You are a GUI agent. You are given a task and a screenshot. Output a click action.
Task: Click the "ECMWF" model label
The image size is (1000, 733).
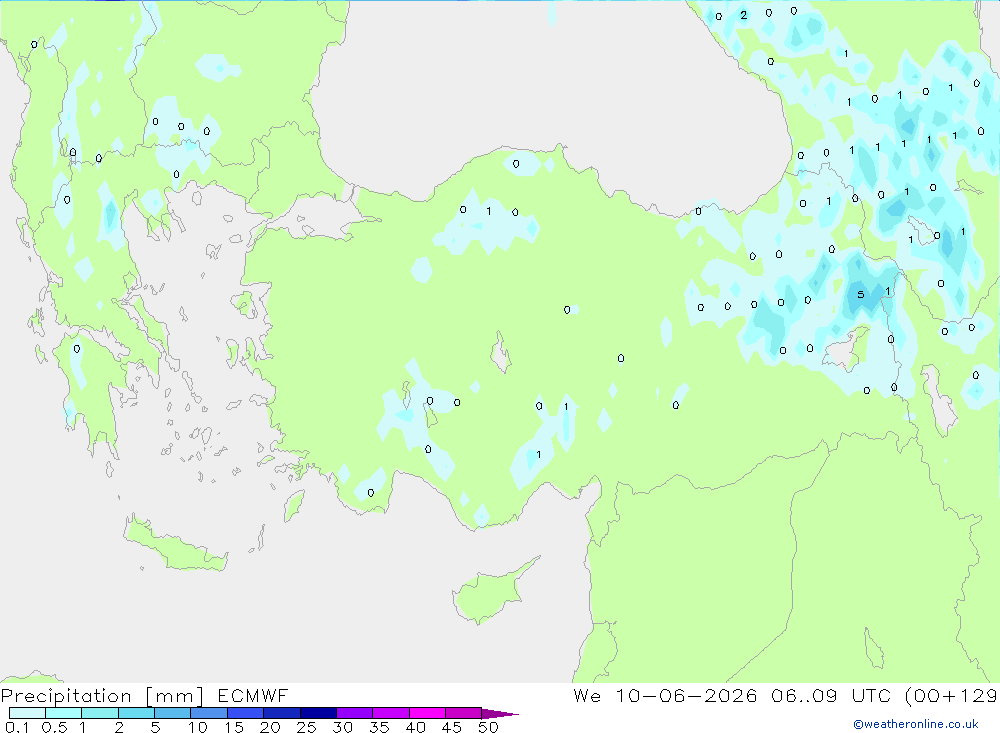point(253,695)
